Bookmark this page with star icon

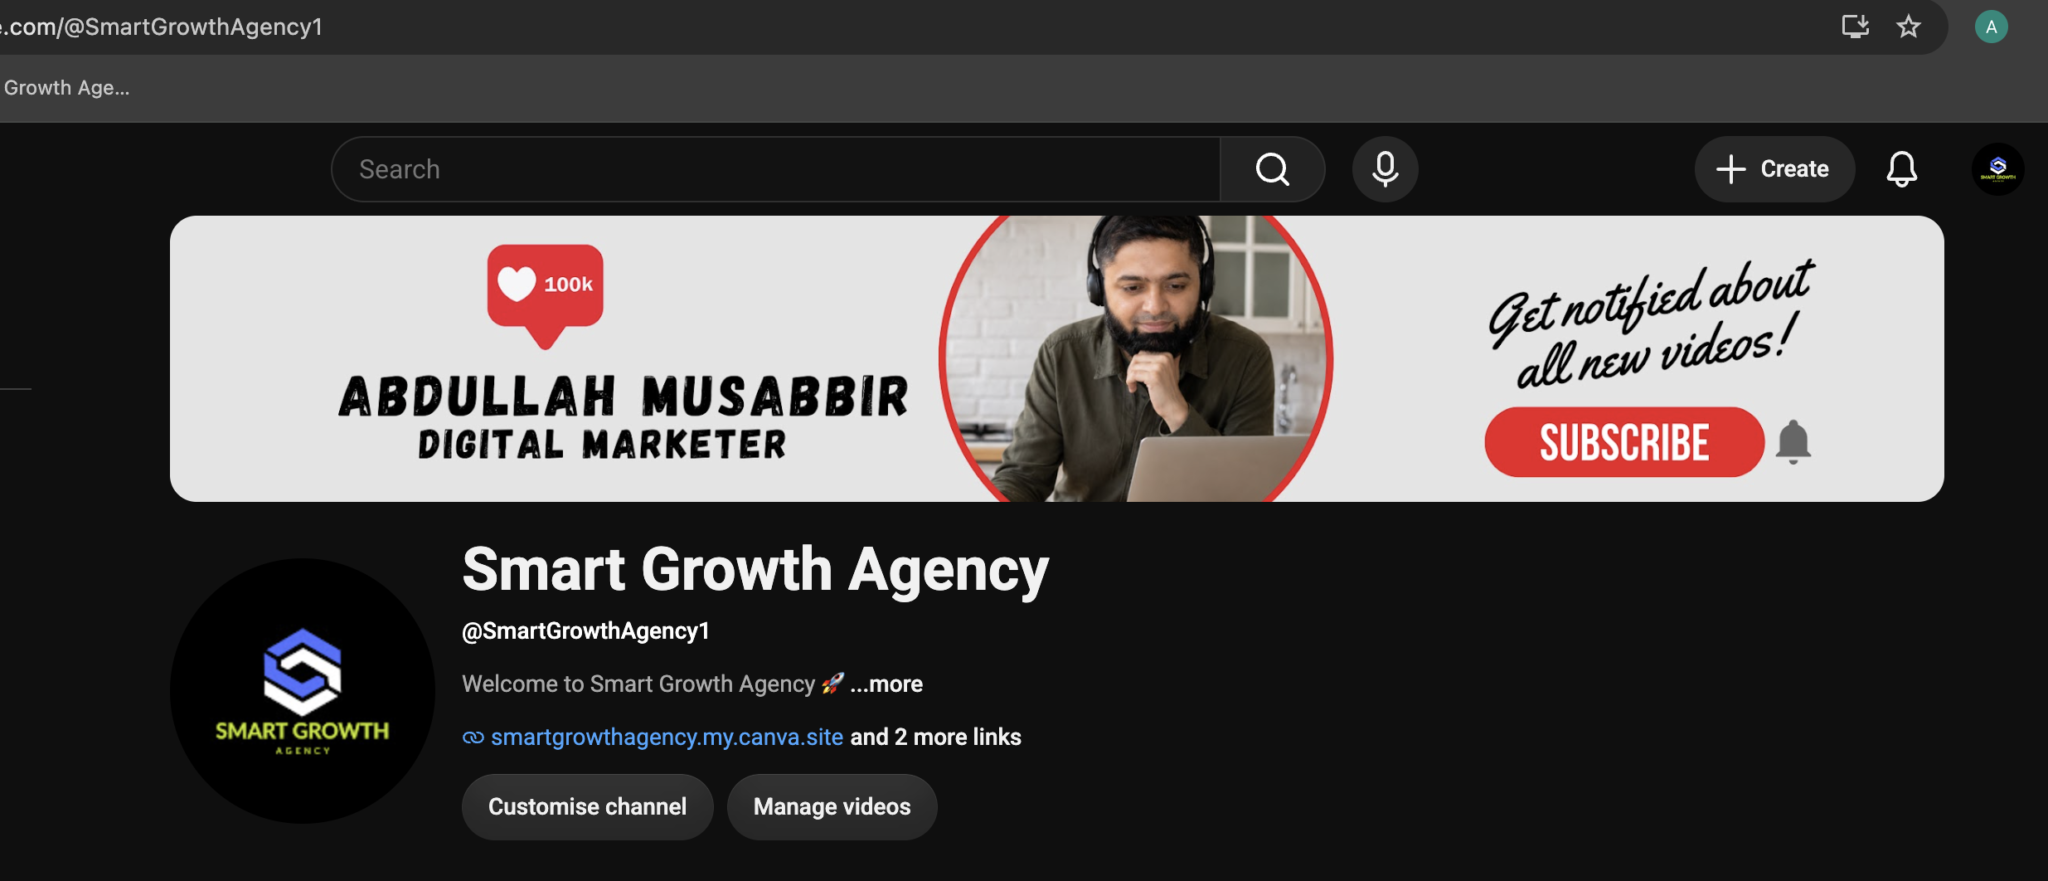click(x=1909, y=27)
